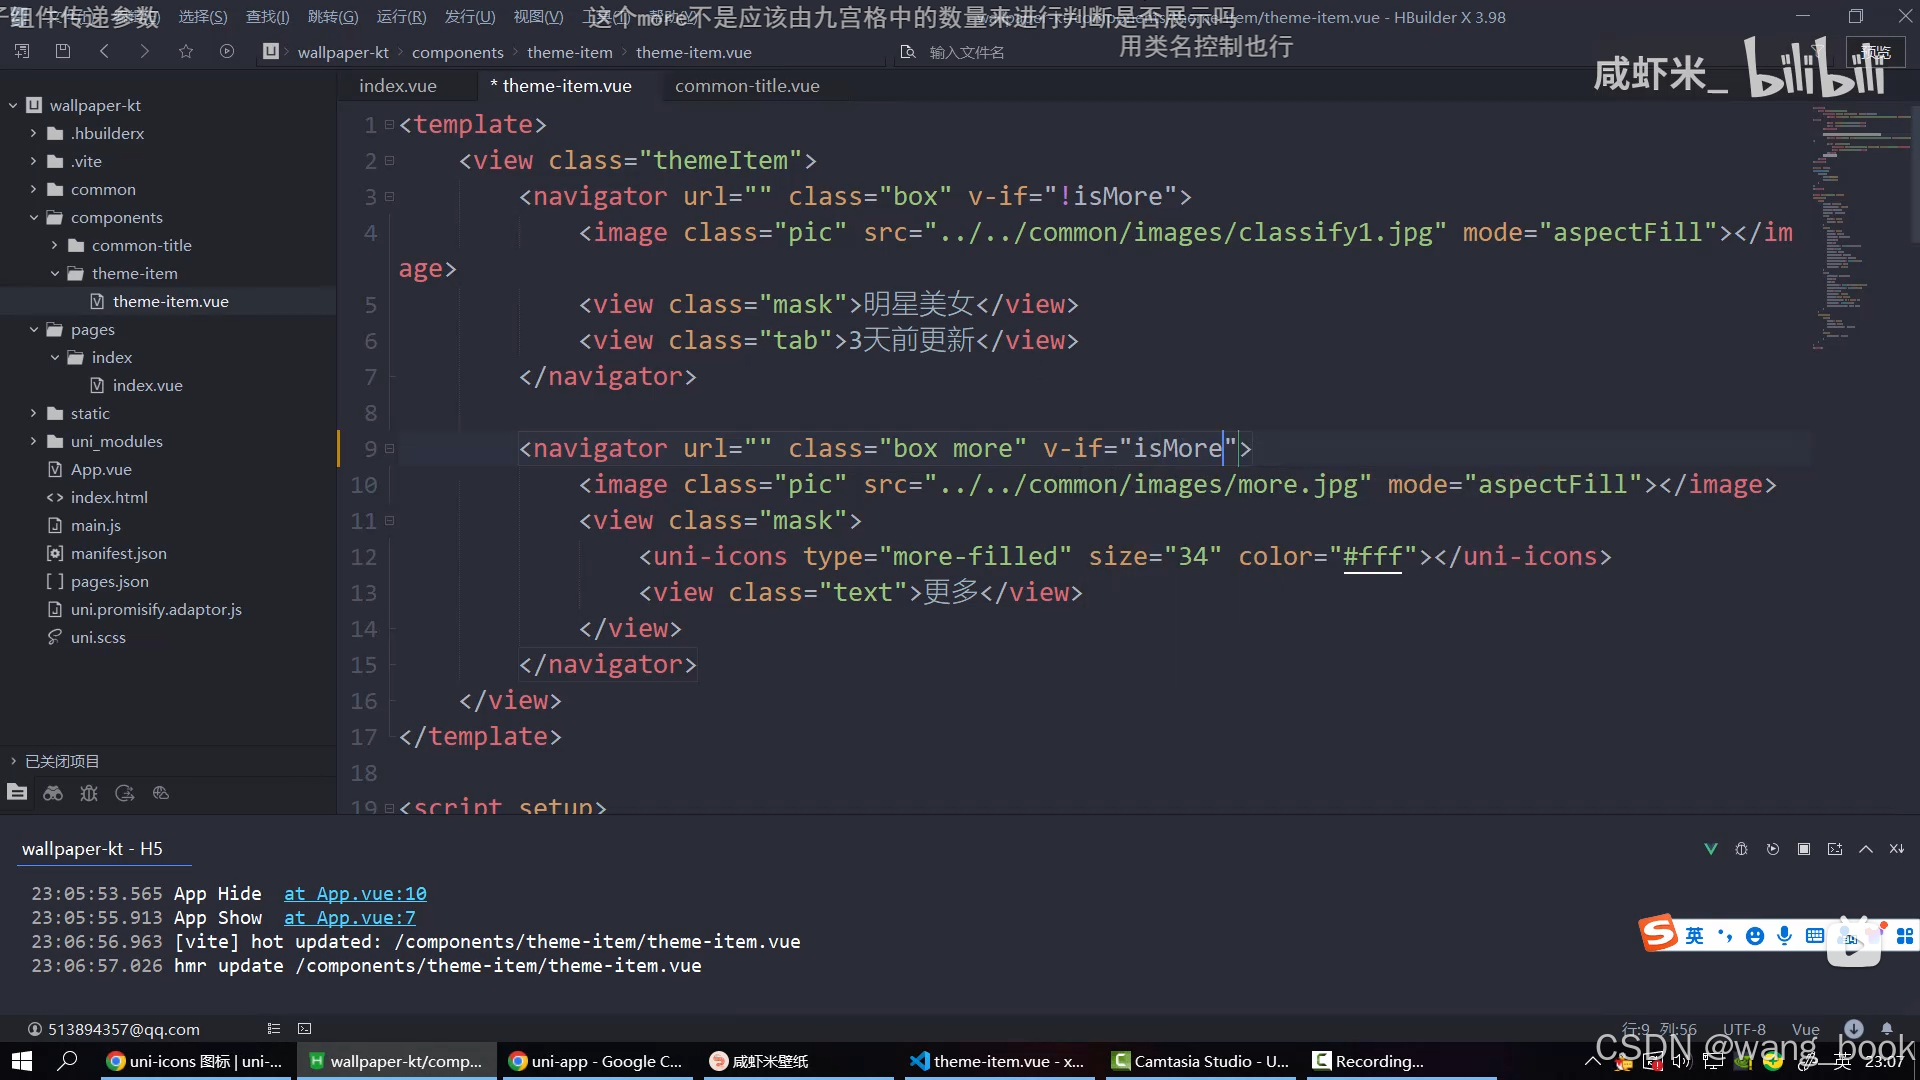Open the App.vue:10 console link
The image size is (1920, 1080).
click(355, 894)
